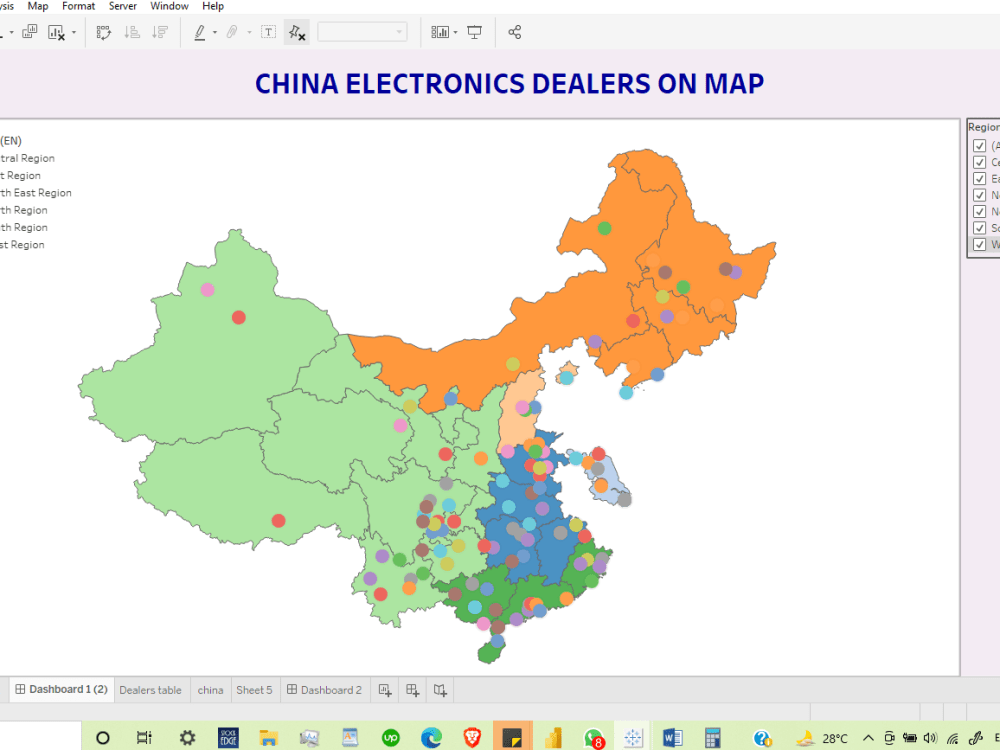Open Microsoft Word on the taskbar
Screen dimensions: 1000x750
(x=672, y=738)
